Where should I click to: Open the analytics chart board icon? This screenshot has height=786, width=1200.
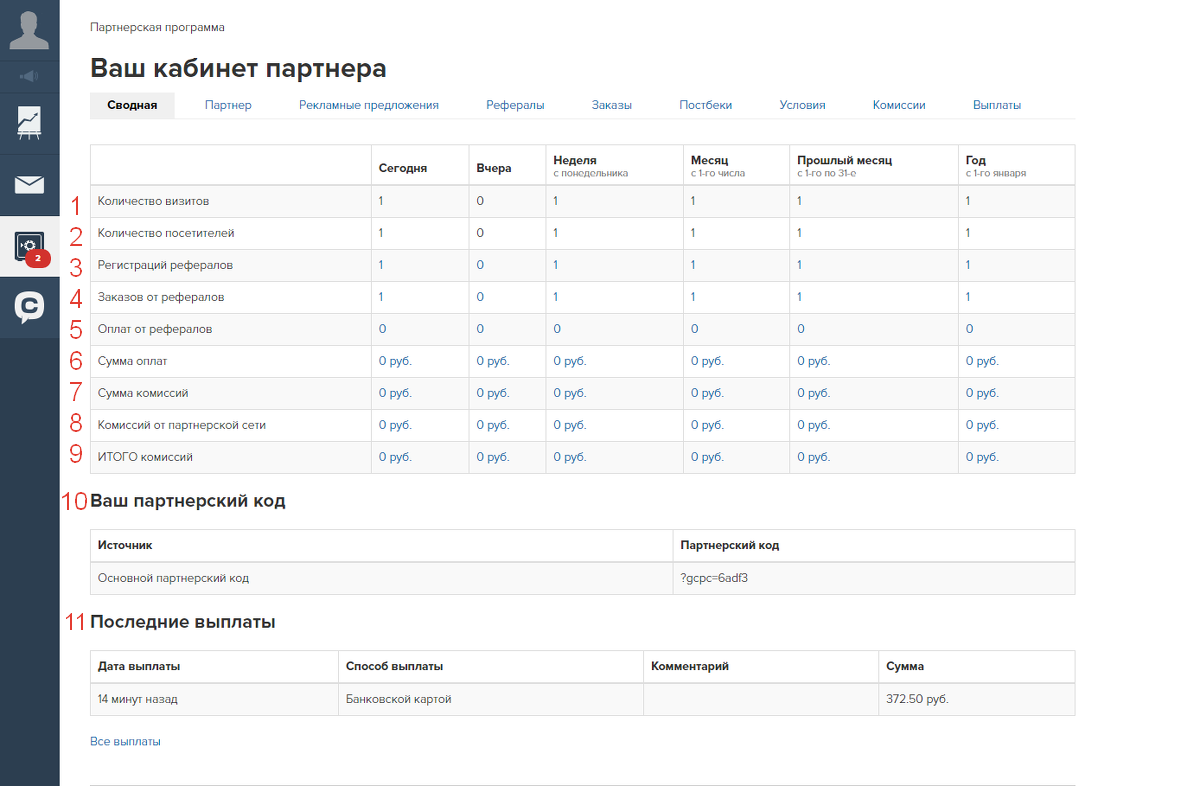[x=30, y=122]
